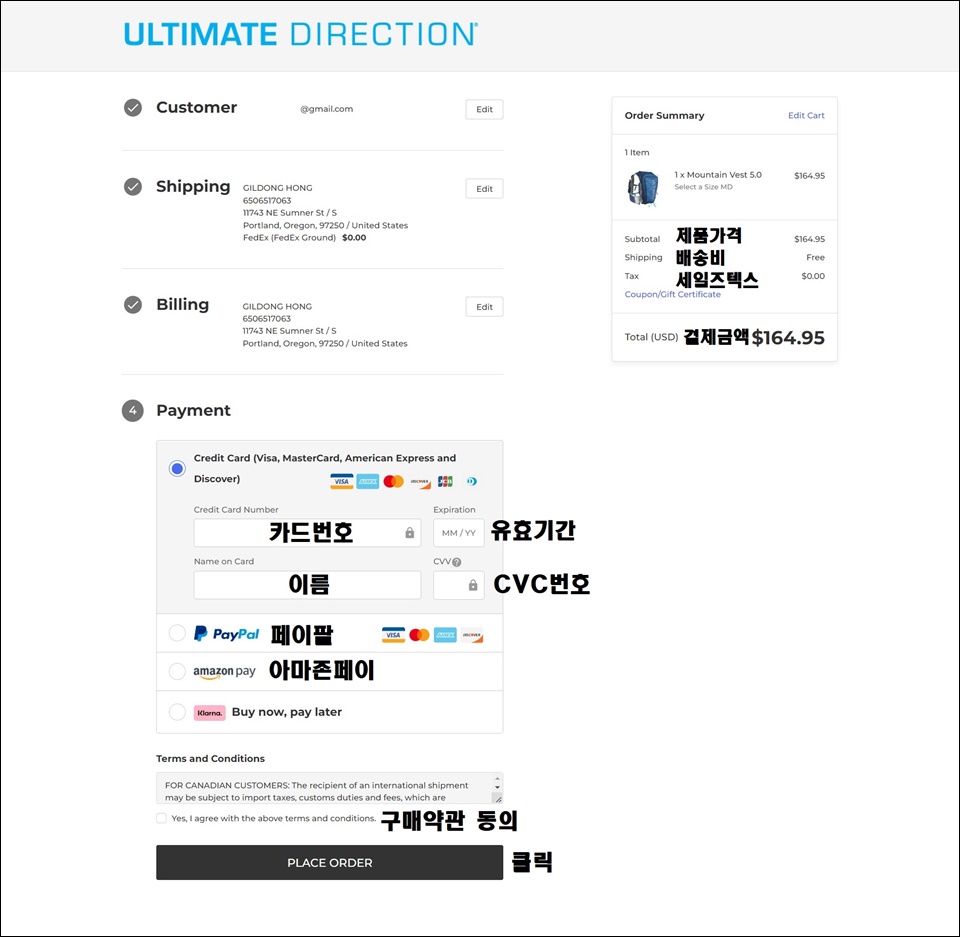The image size is (960, 937).
Task: Click the MasterCard icon in the Credit Card row
Action: pyautogui.click(x=394, y=481)
